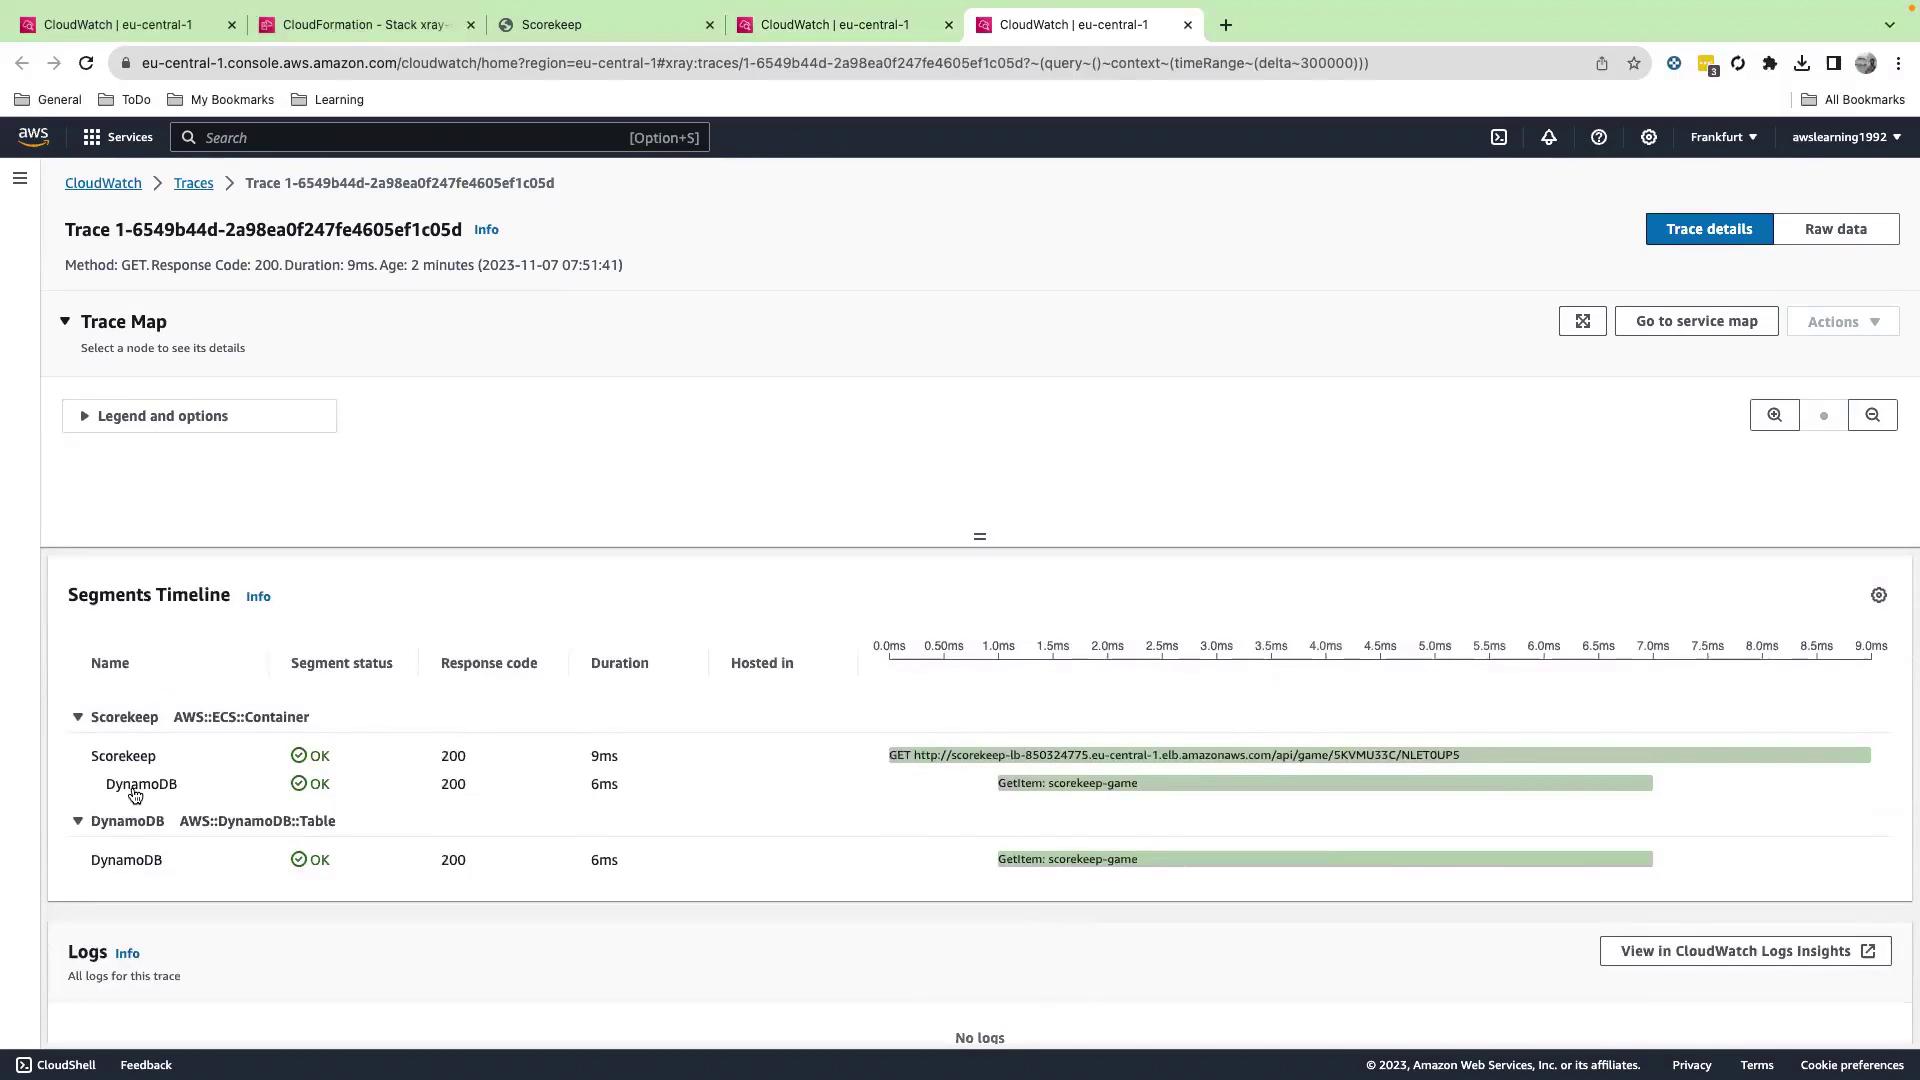Open the Frankfurt region dropdown
The height and width of the screenshot is (1080, 1920).
(x=1722, y=138)
